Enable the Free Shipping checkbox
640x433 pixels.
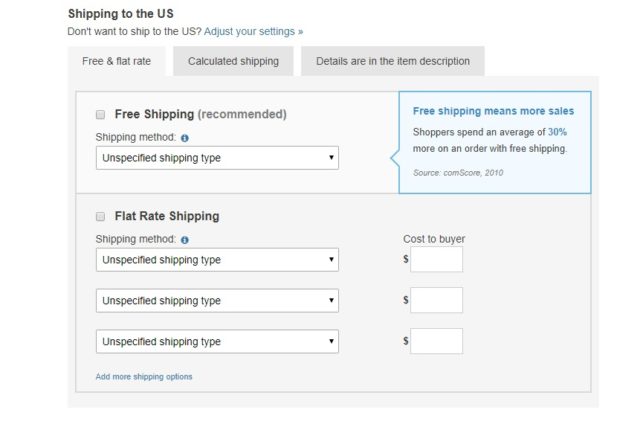pyautogui.click(x=100, y=115)
